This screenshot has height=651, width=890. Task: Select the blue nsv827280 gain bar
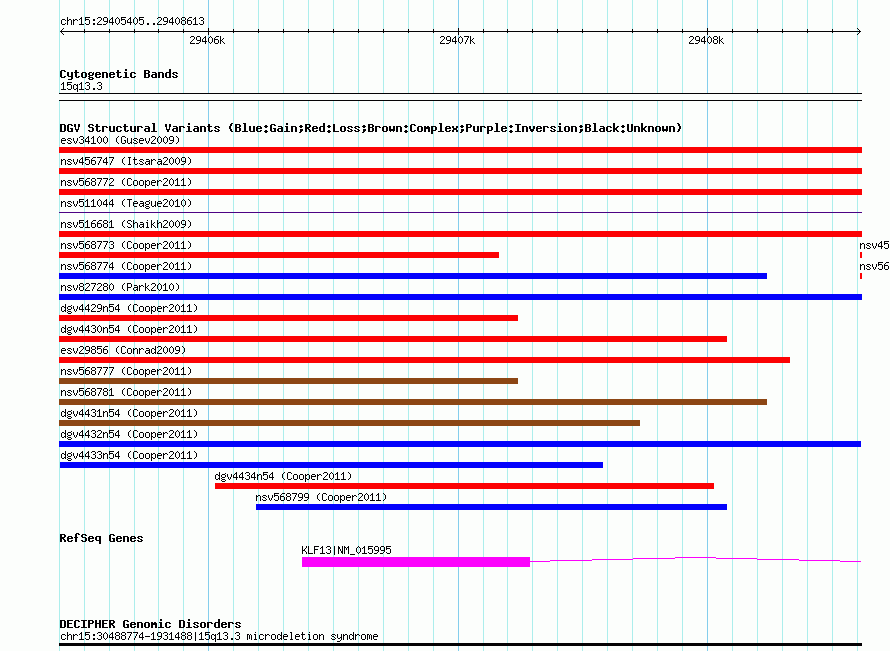click(460, 297)
